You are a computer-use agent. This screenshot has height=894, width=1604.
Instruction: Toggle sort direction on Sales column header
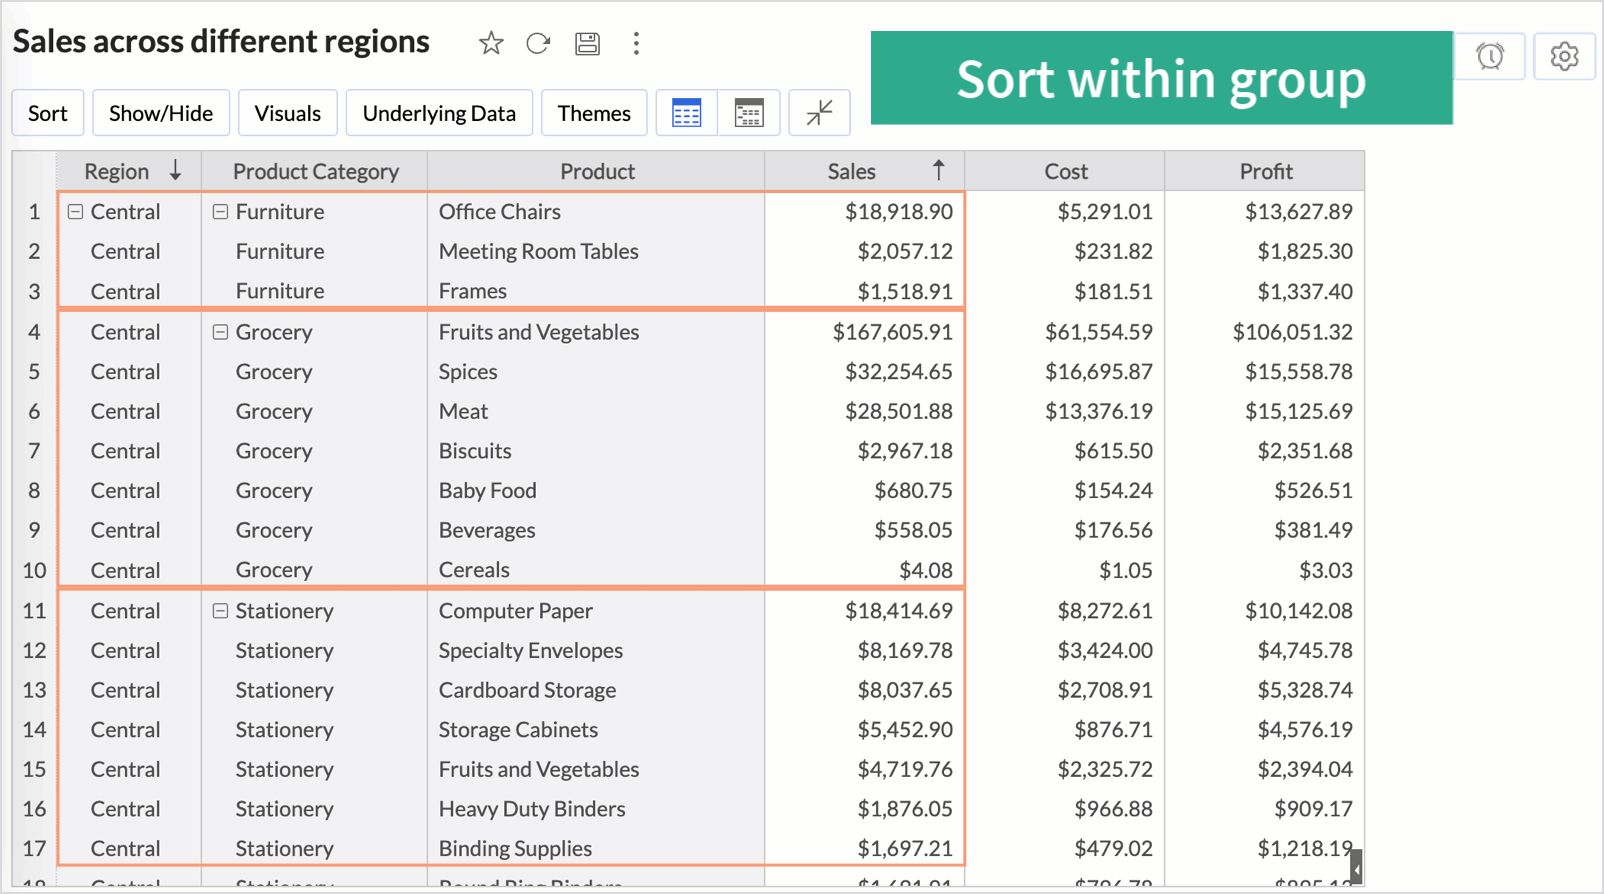coord(937,171)
